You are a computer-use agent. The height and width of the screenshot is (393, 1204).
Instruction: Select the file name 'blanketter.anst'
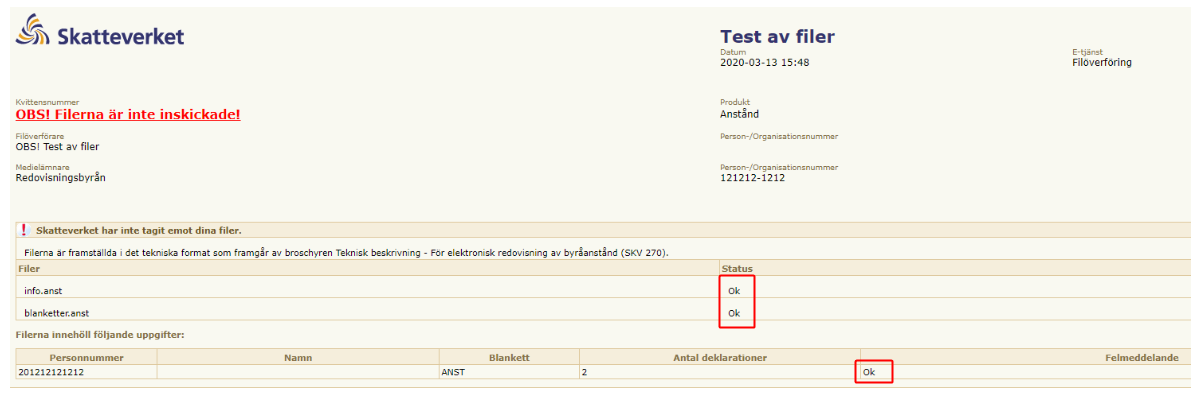click(x=57, y=313)
